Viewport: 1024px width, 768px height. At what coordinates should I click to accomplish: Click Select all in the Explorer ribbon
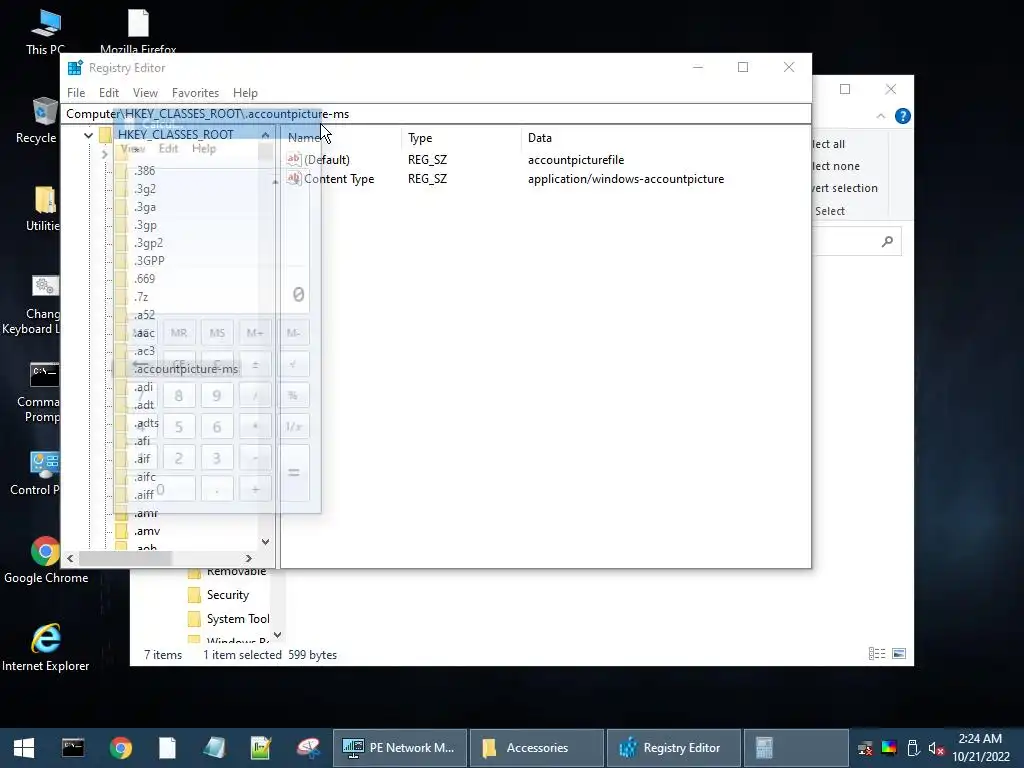coord(828,144)
